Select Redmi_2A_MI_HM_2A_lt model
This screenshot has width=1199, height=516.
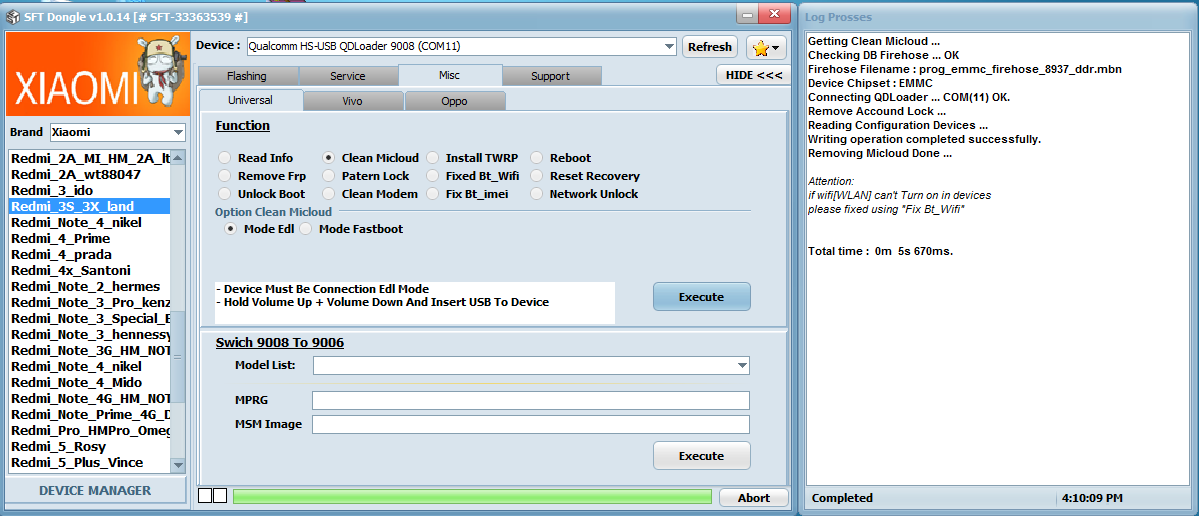coord(89,158)
